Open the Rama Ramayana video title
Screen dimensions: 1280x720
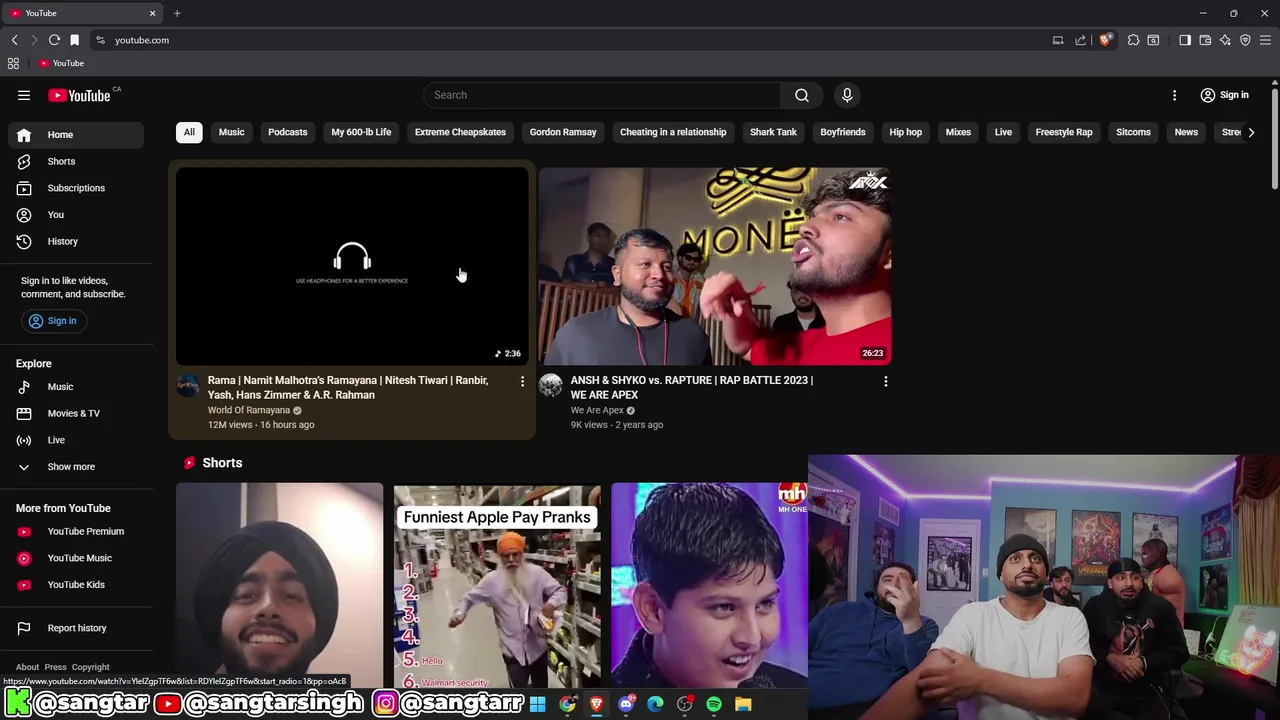(x=348, y=388)
